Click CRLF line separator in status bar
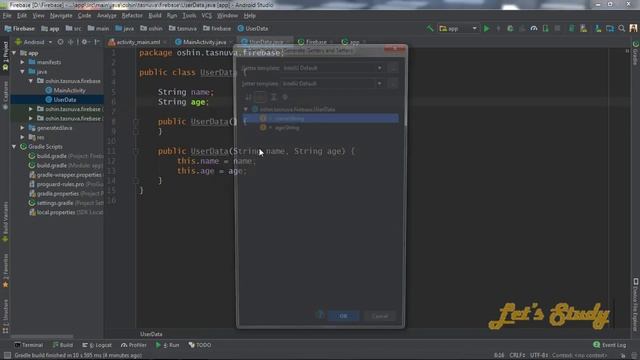640x360 pixels. coord(517,356)
